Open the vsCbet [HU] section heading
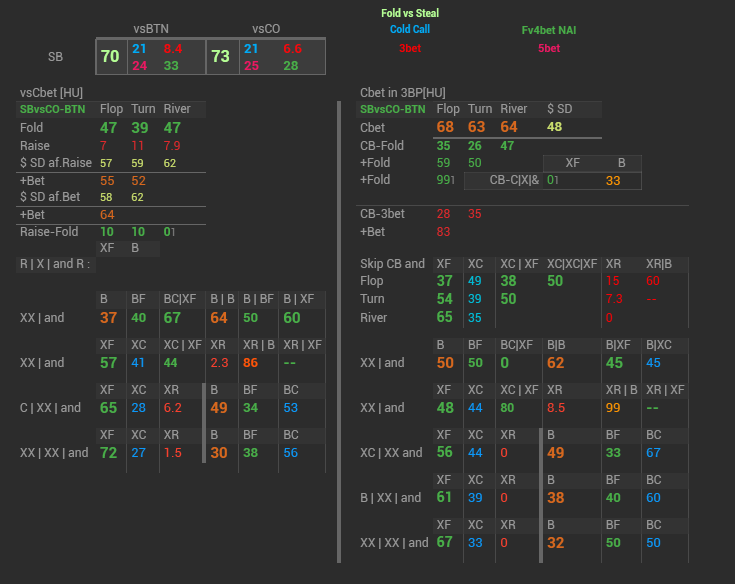Viewport: 735px width, 584px height. [52, 93]
